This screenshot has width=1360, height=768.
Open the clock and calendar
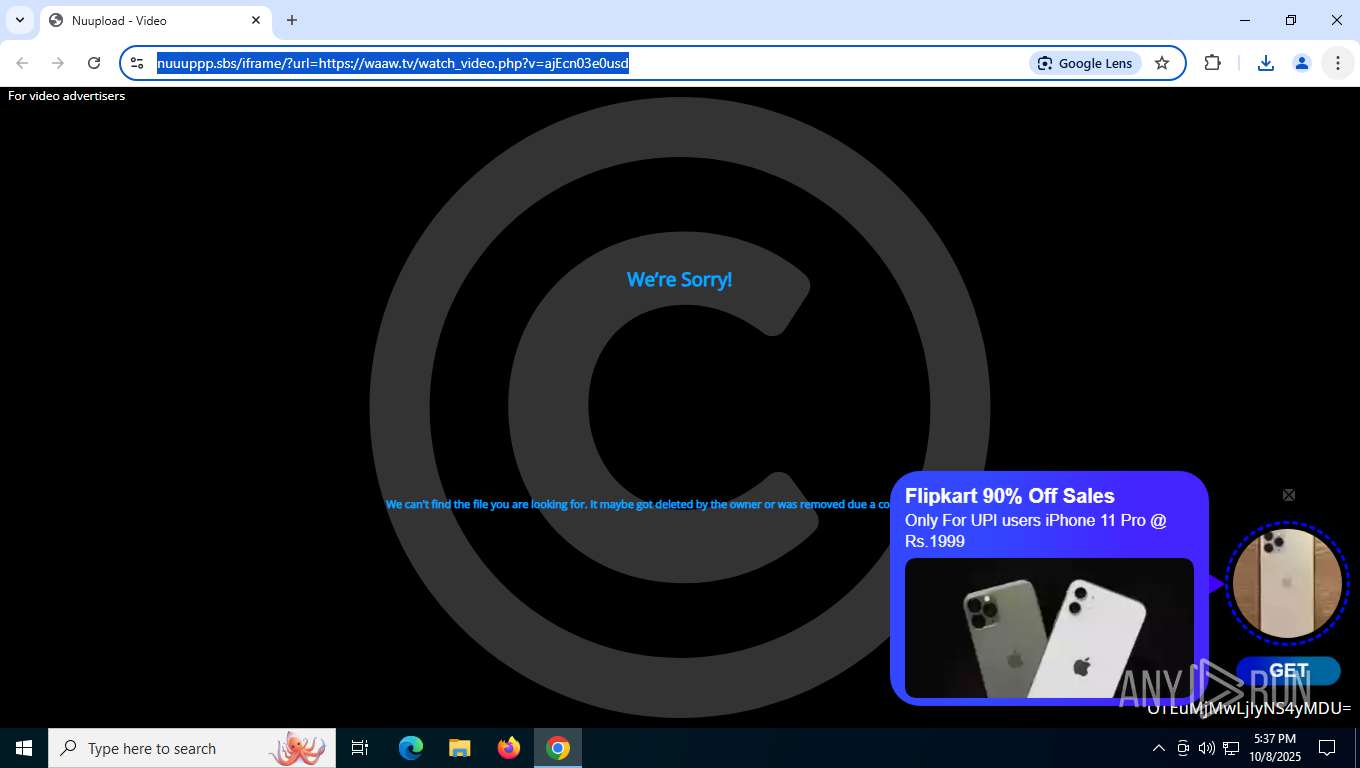click(x=1274, y=748)
